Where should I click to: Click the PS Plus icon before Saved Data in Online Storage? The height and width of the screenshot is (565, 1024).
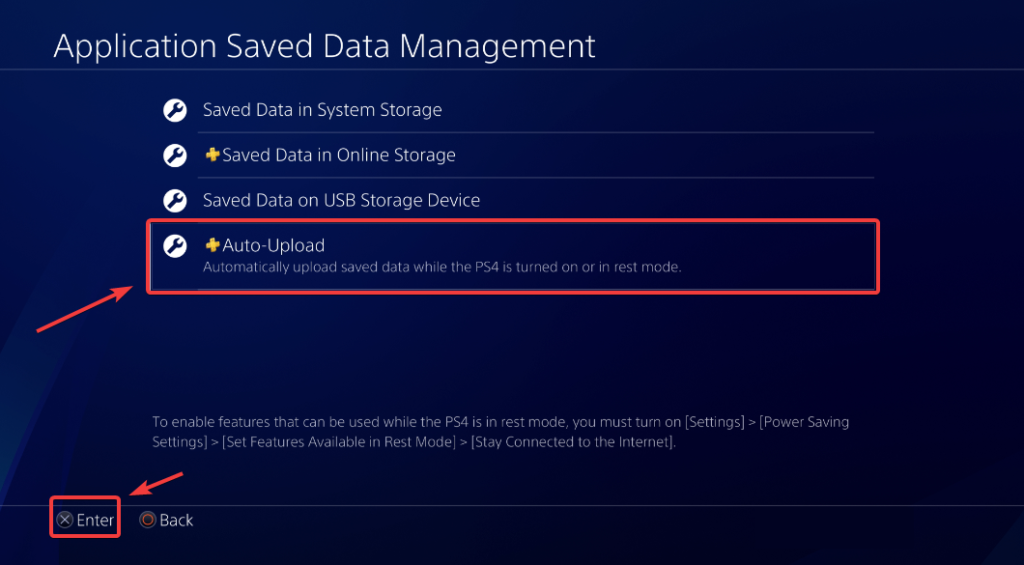point(212,155)
